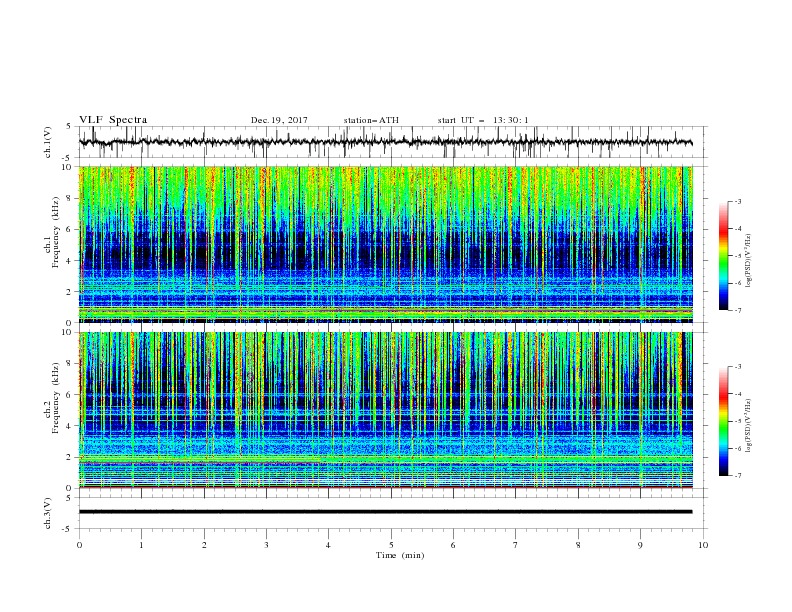Viewport: 792px width, 612px height.
Task: Click the '4' kHz tick on ch.2 axis
Action: pos(70,426)
